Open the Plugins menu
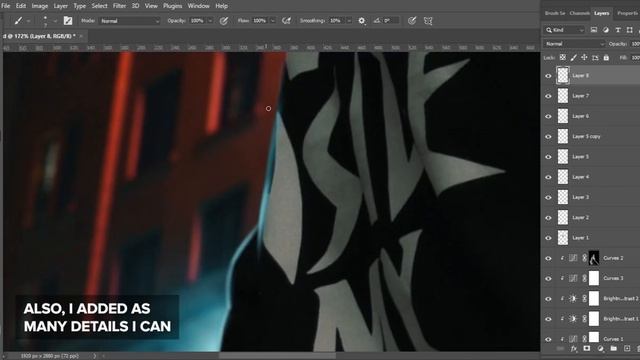The image size is (640, 360). pyautogui.click(x=172, y=6)
